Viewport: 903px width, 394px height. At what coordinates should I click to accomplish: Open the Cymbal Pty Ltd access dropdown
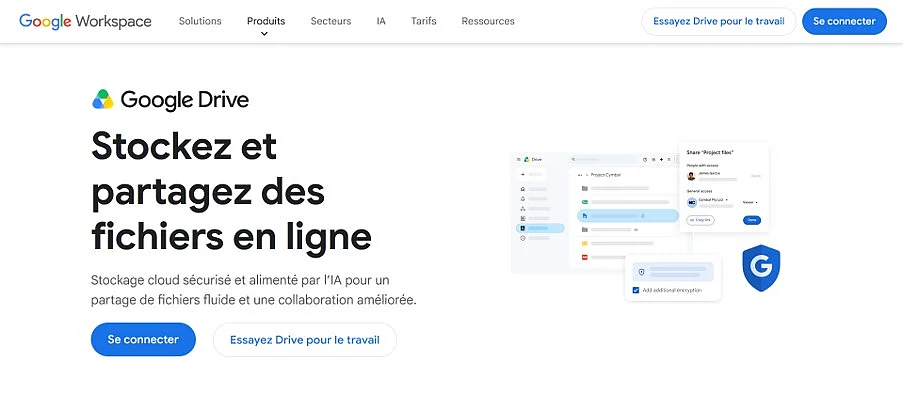[x=714, y=199]
